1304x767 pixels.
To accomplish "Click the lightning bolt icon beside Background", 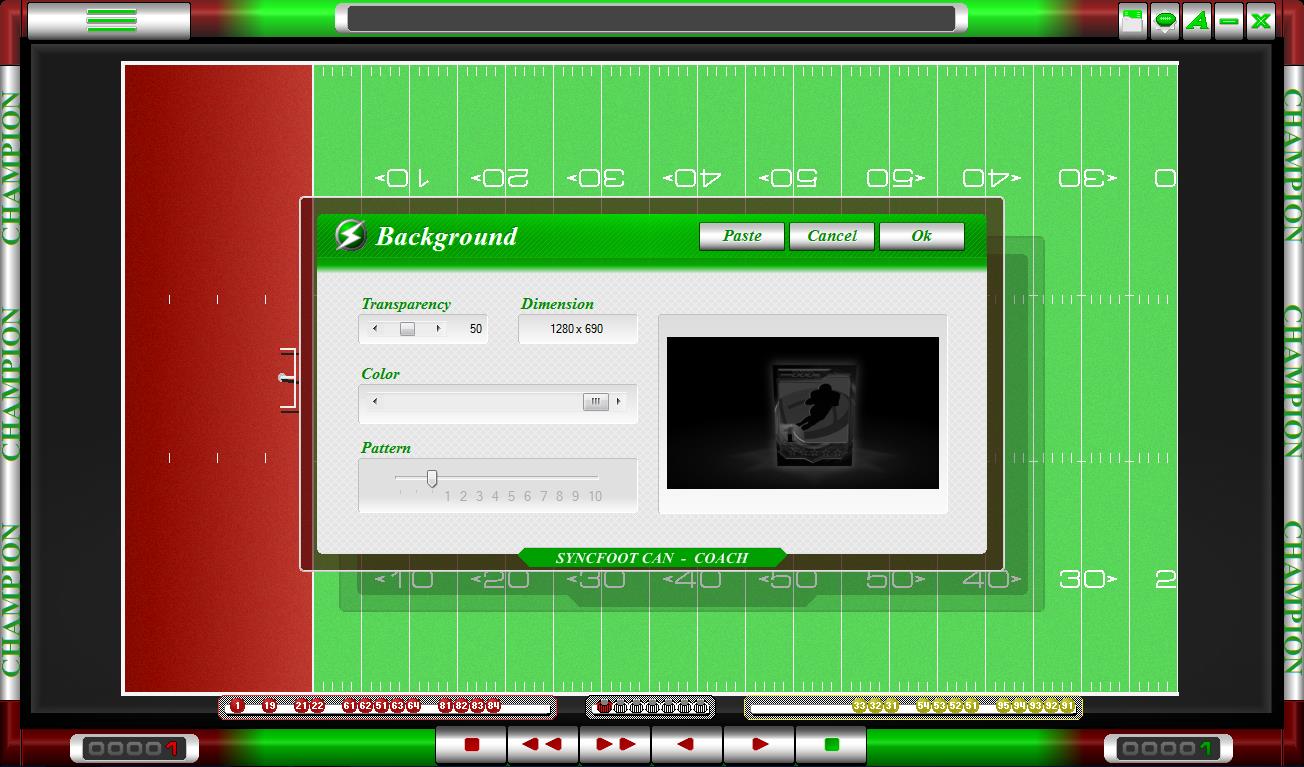I will point(349,236).
